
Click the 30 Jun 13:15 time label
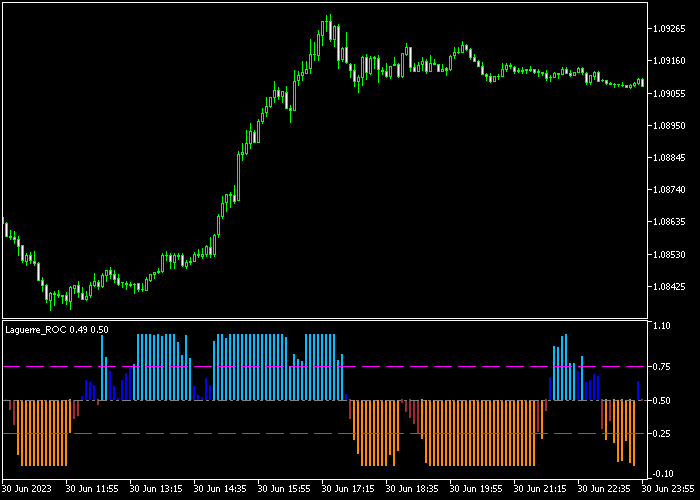click(156, 488)
